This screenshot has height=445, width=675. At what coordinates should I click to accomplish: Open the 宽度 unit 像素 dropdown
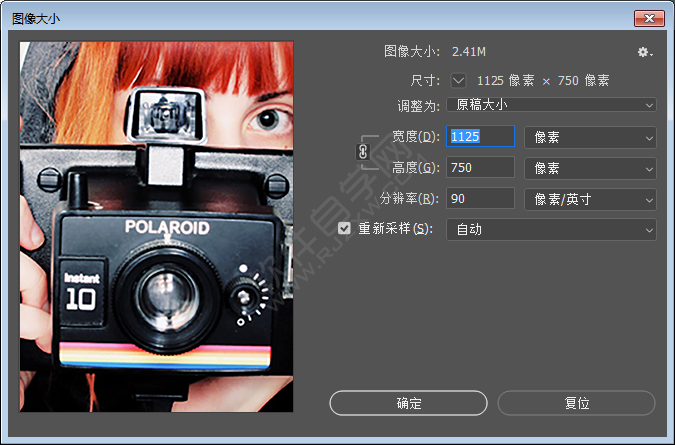click(x=590, y=137)
